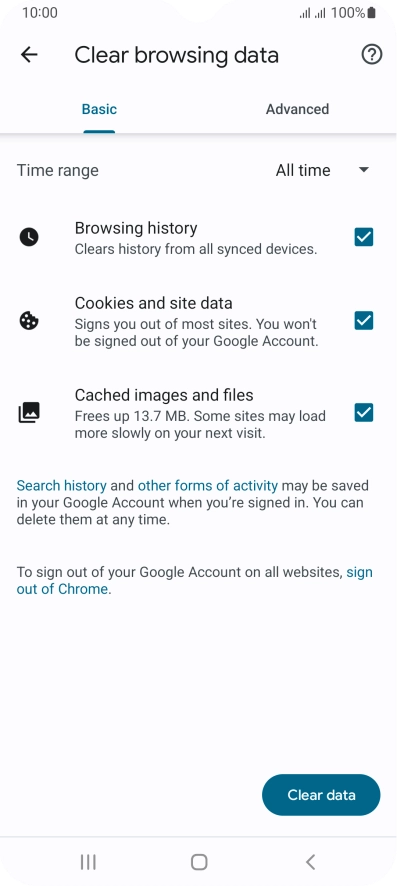The height and width of the screenshot is (886, 397).
Task: Open the sign out of Chrome link
Action: [195, 580]
